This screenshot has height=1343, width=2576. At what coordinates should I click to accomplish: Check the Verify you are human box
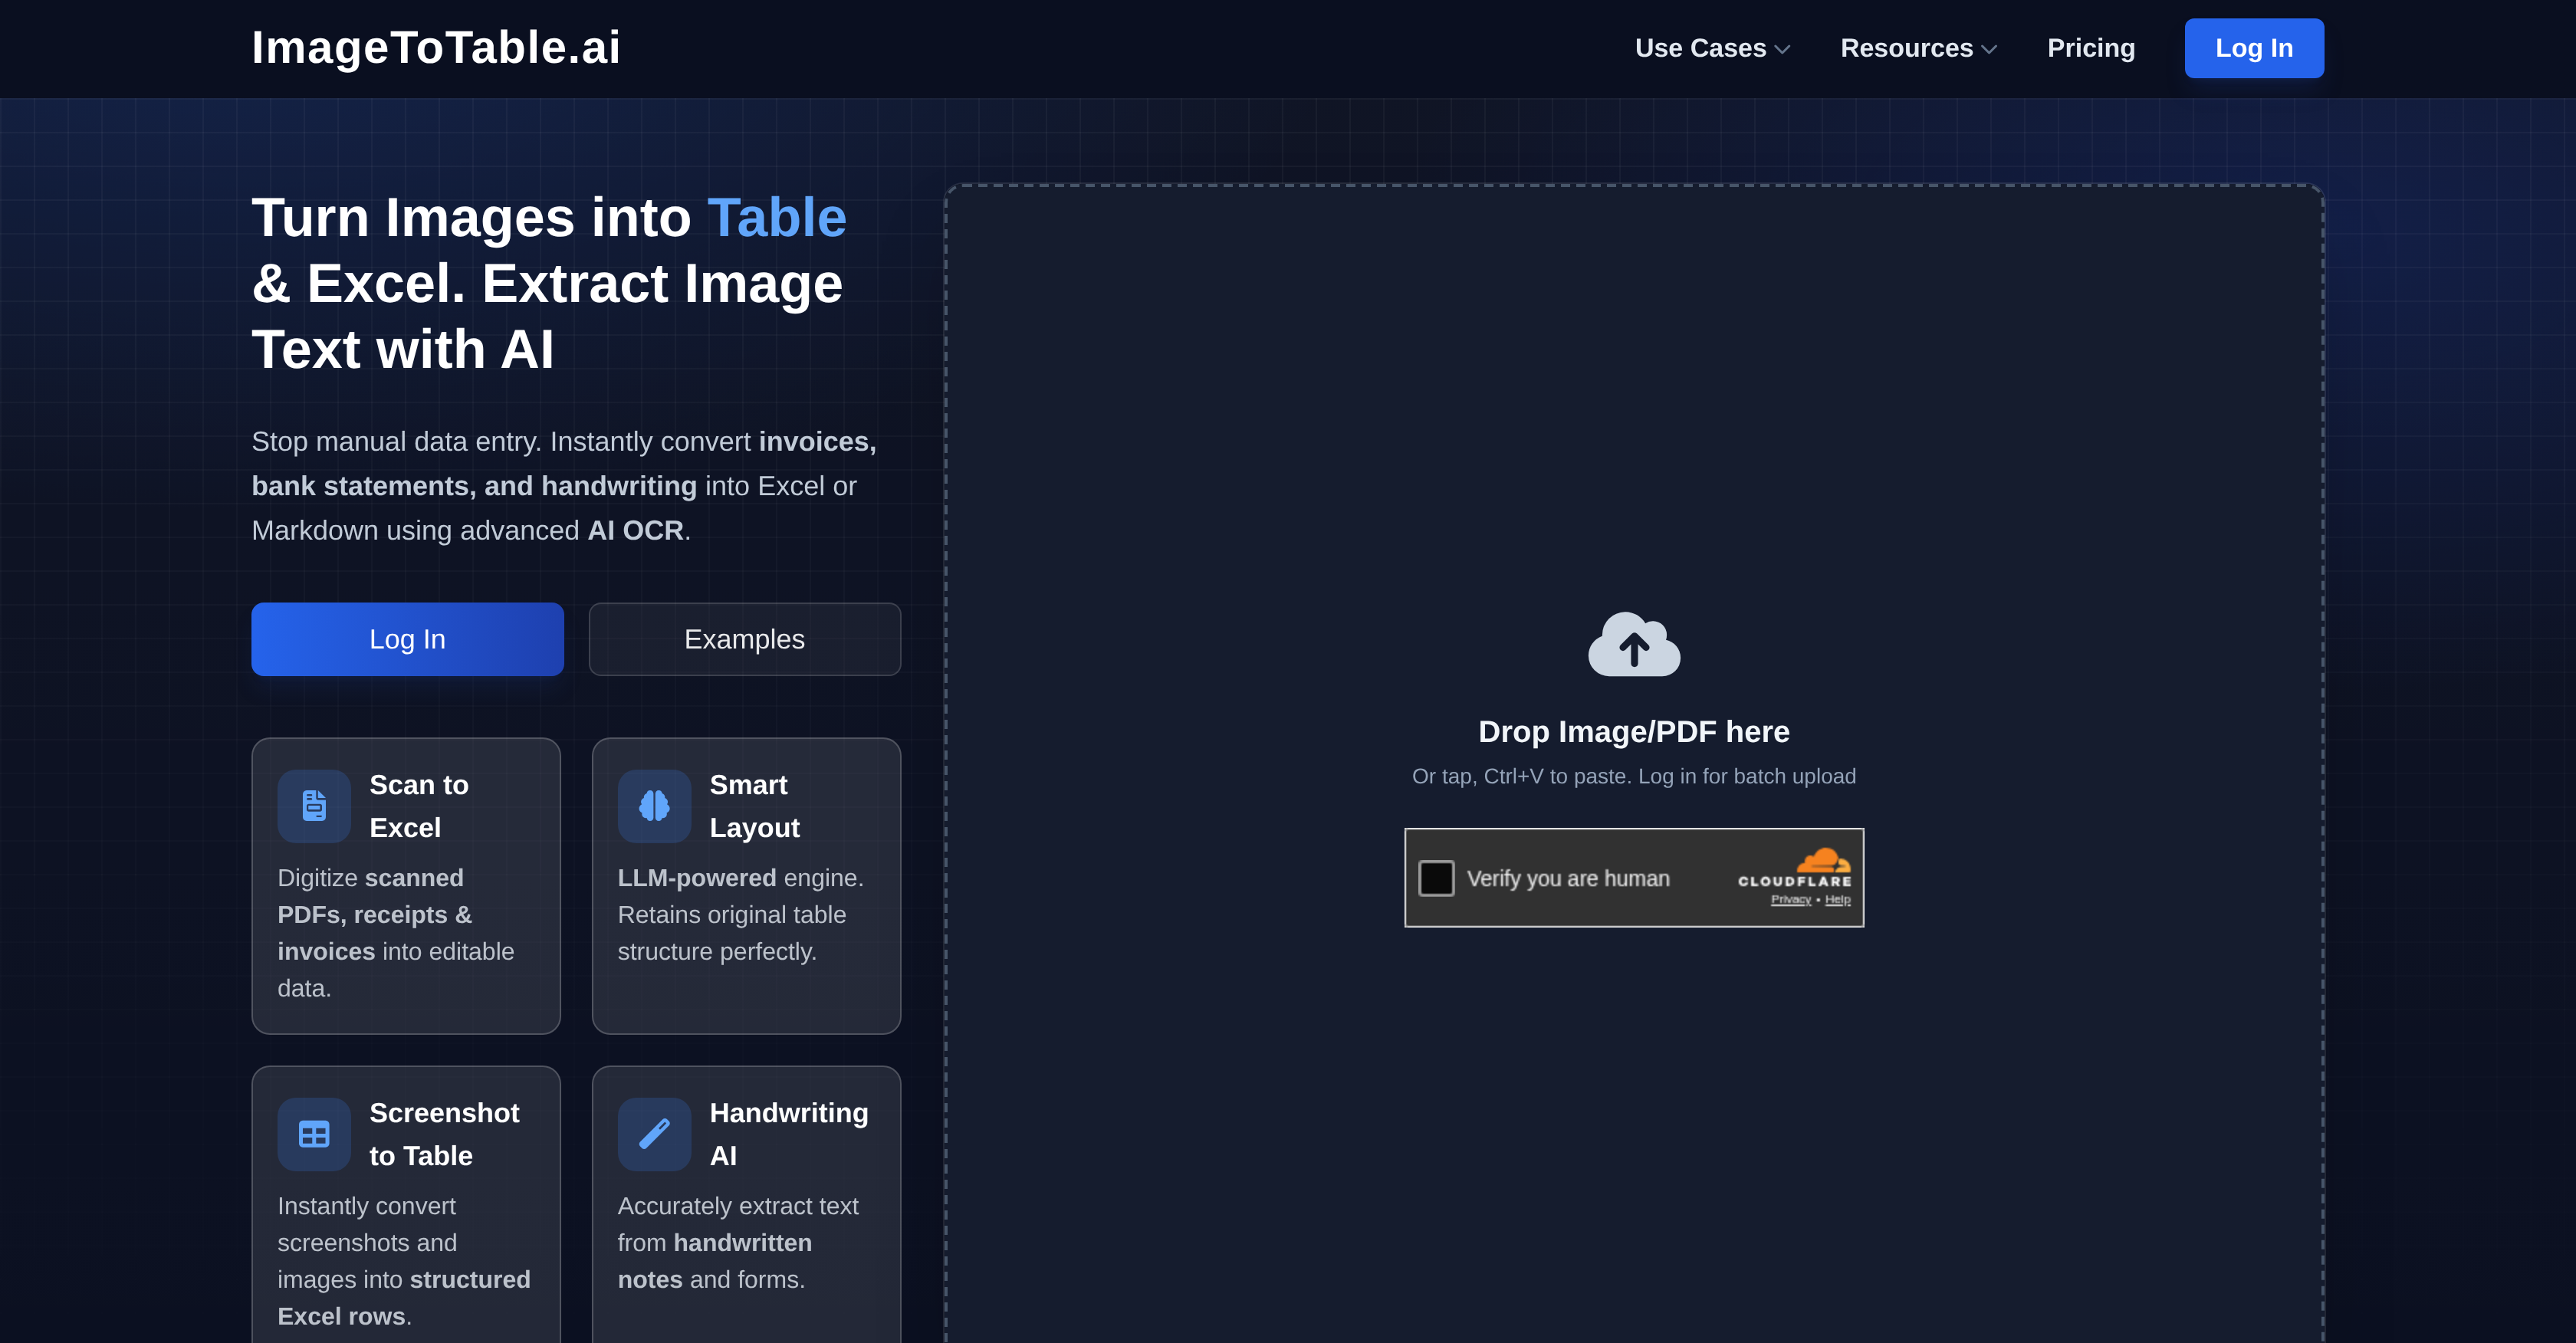click(x=1436, y=878)
